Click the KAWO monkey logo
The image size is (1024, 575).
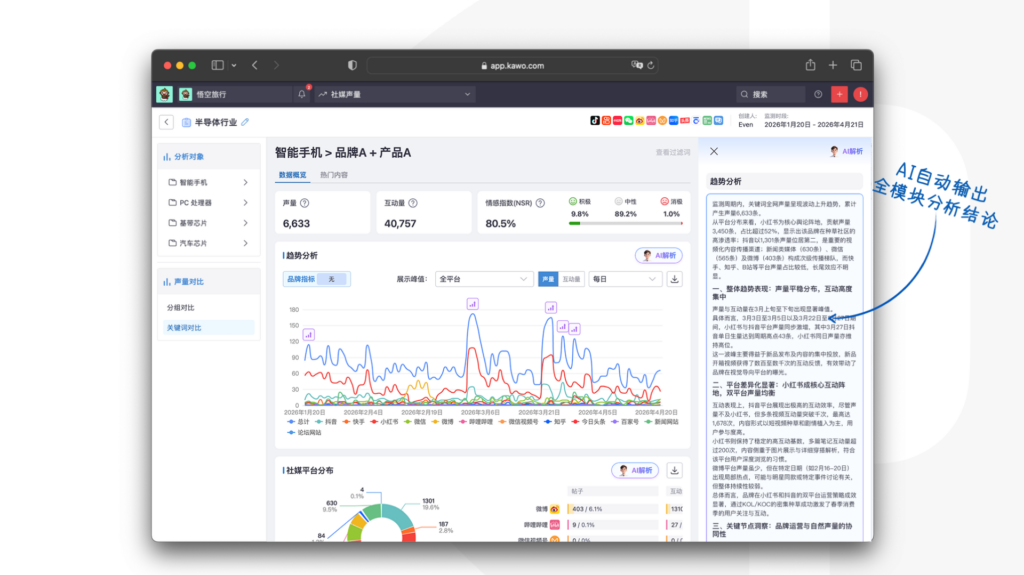(x=165, y=94)
